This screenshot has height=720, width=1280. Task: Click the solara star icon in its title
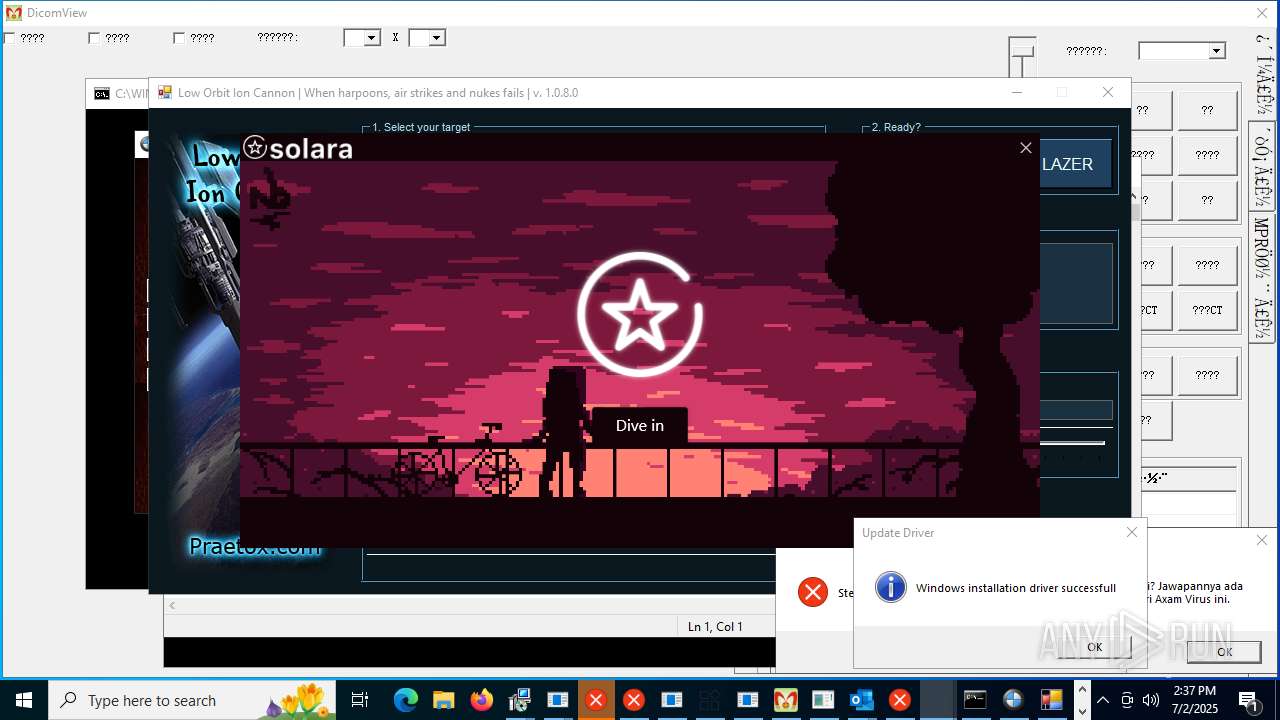tap(255, 148)
